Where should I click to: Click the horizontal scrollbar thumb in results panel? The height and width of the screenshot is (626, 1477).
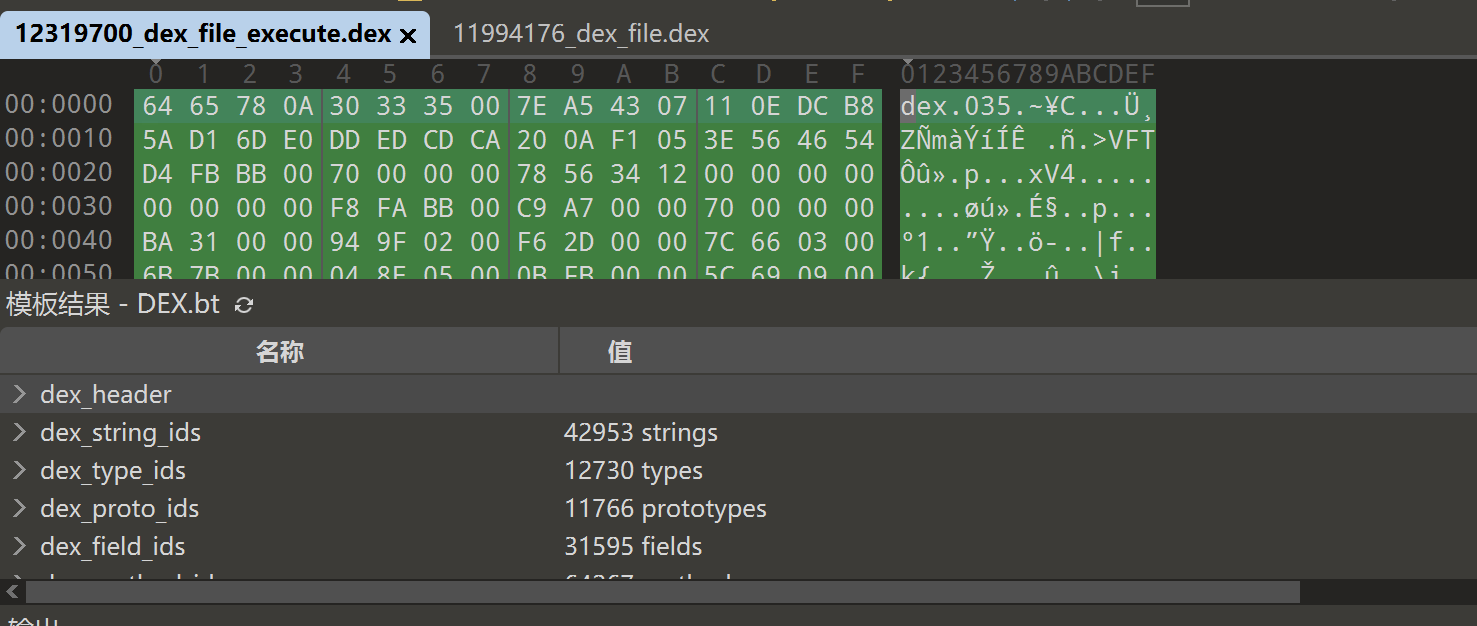point(662,592)
